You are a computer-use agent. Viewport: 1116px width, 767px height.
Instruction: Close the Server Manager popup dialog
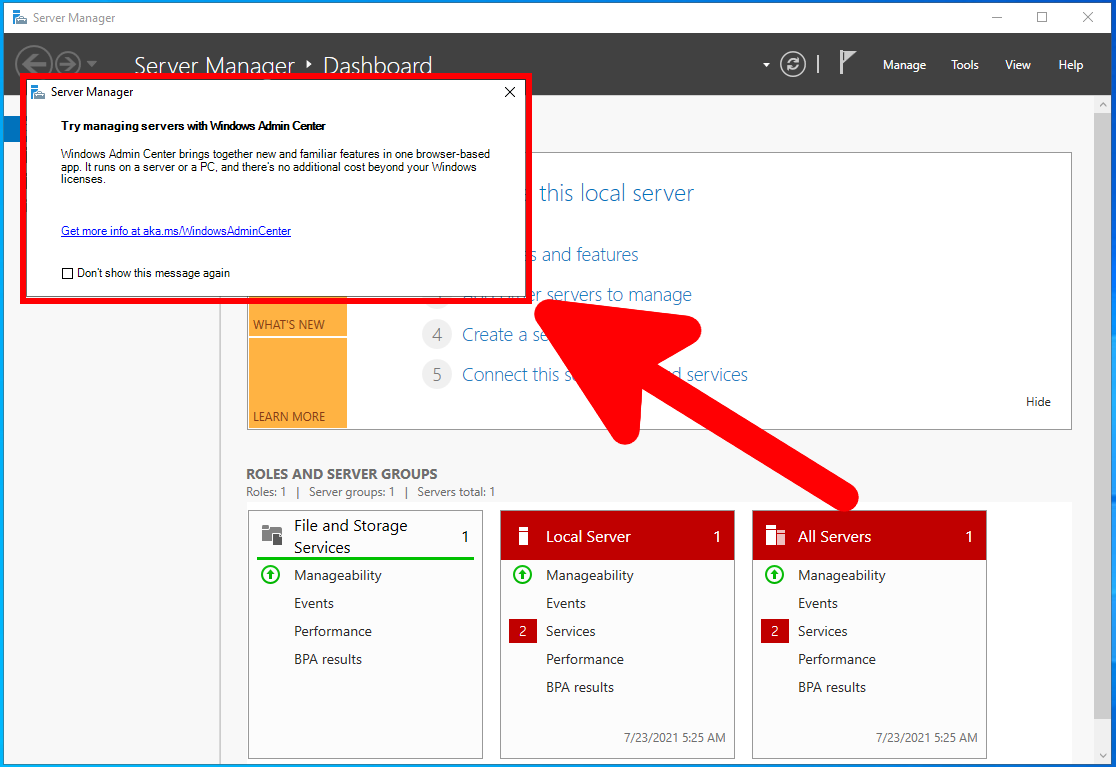509,92
